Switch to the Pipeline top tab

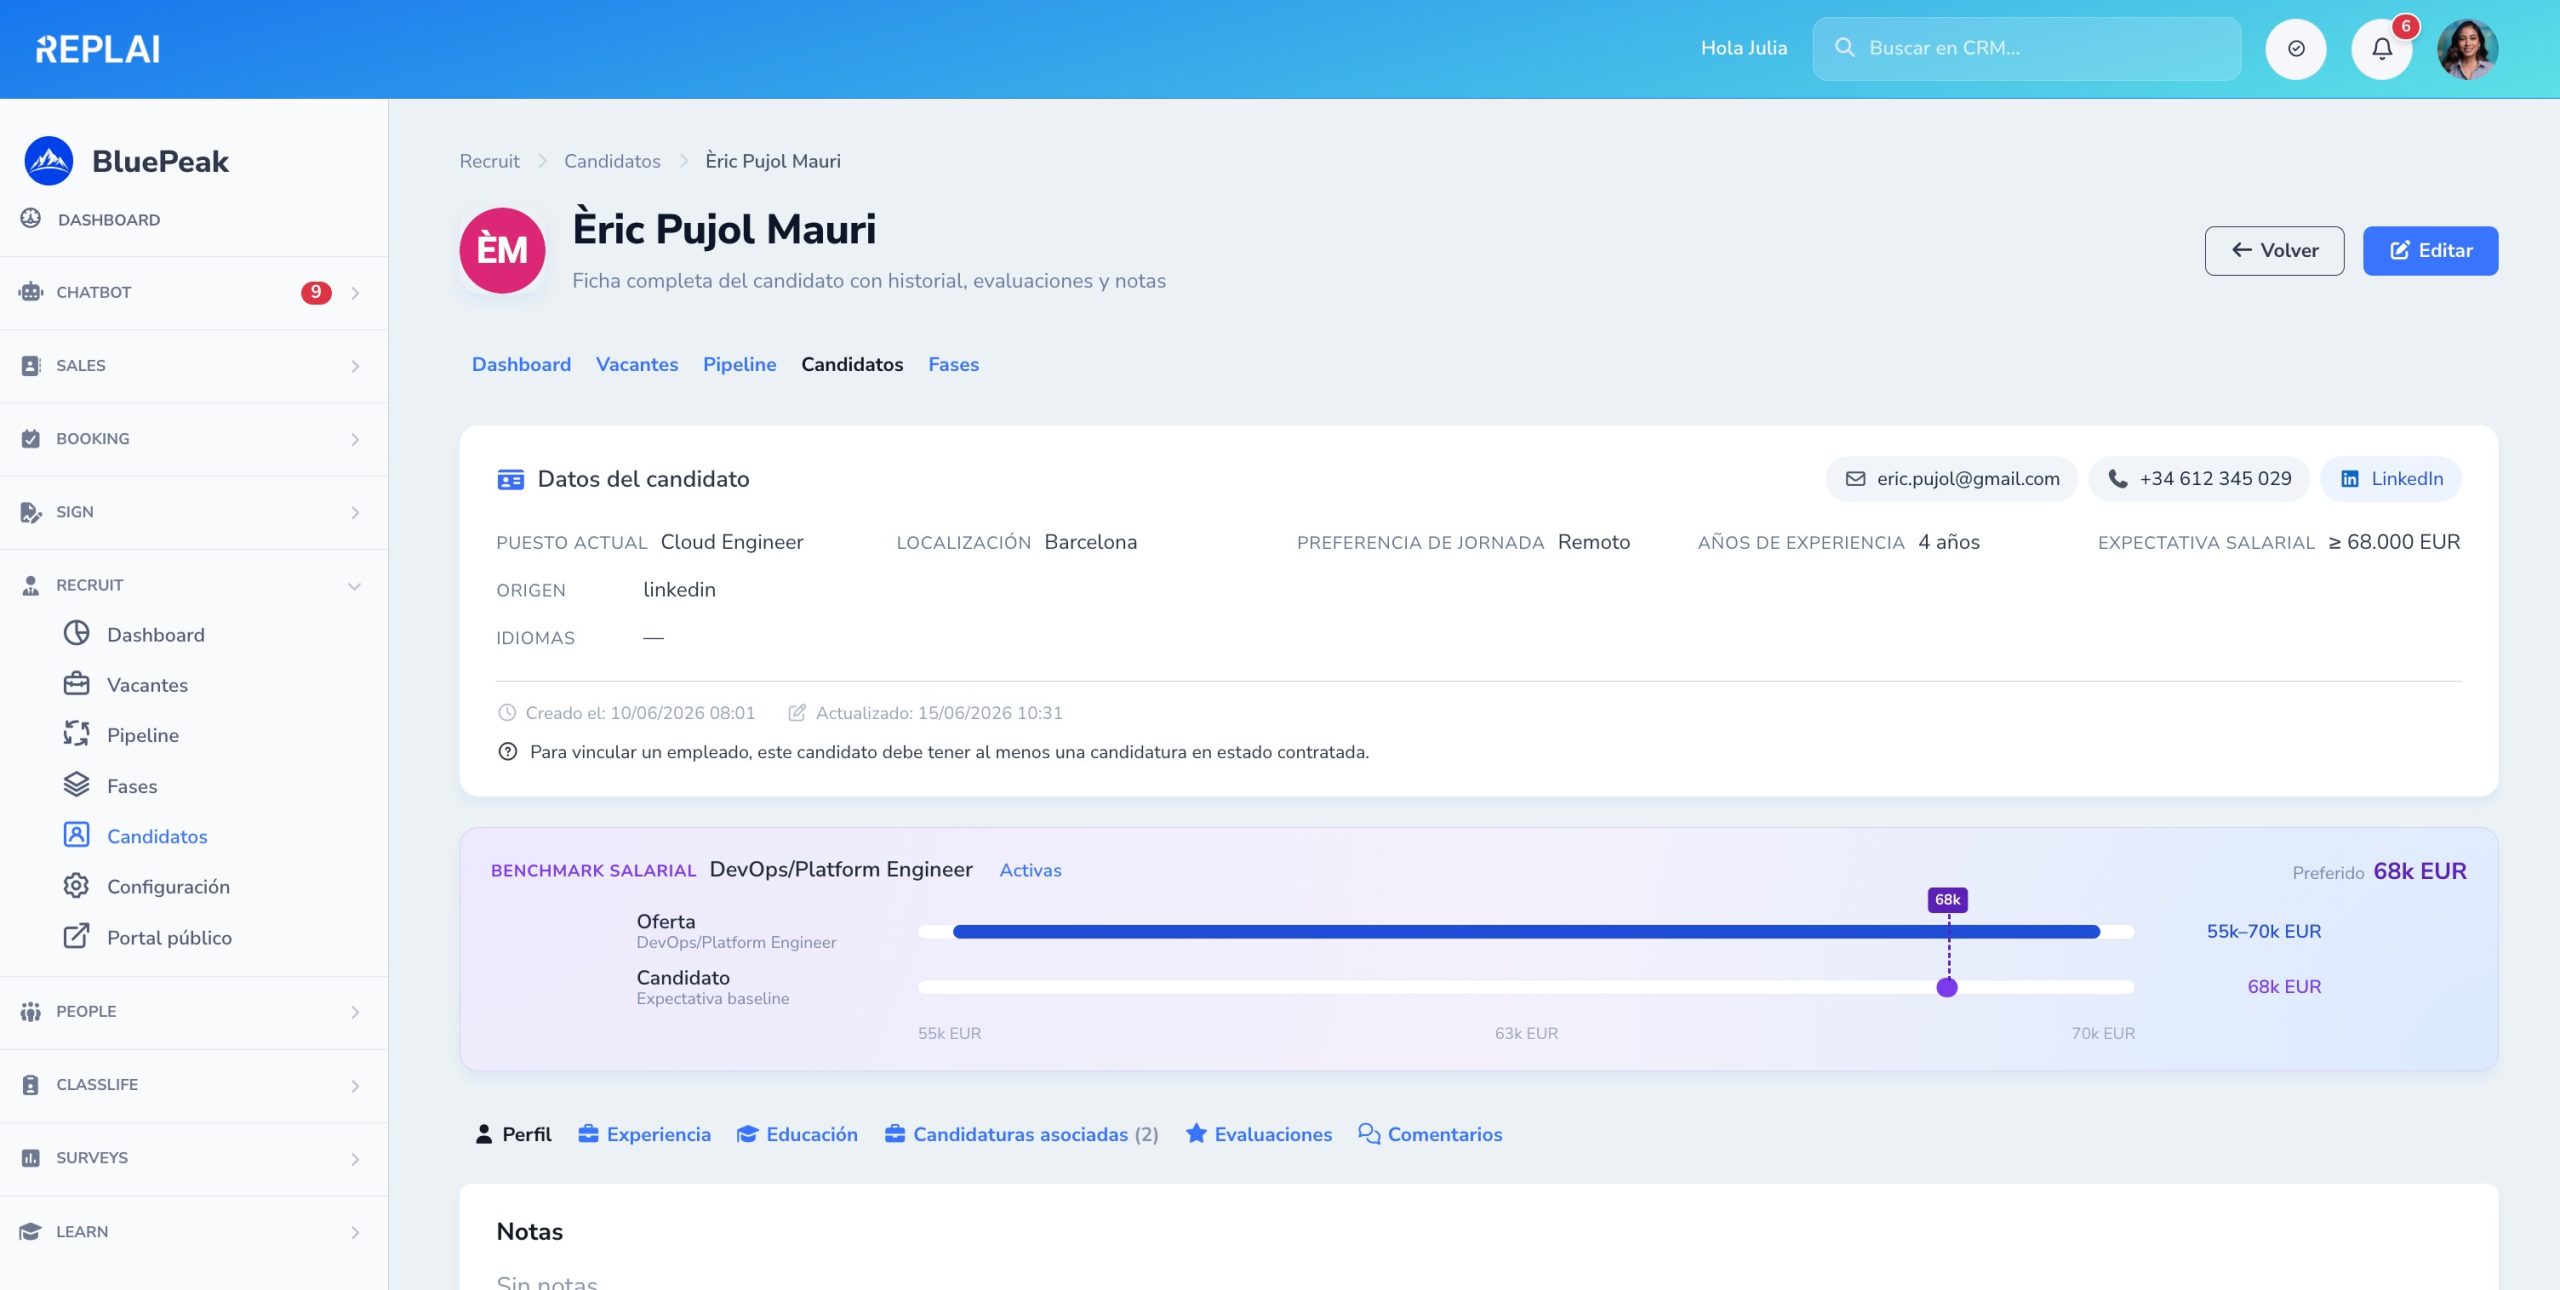[739, 364]
